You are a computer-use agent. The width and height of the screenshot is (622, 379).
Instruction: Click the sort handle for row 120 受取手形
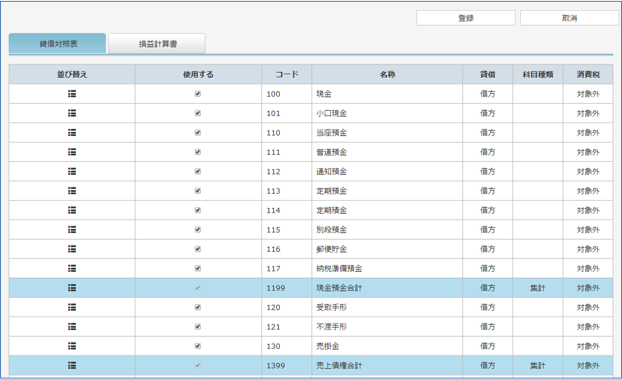point(72,307)
